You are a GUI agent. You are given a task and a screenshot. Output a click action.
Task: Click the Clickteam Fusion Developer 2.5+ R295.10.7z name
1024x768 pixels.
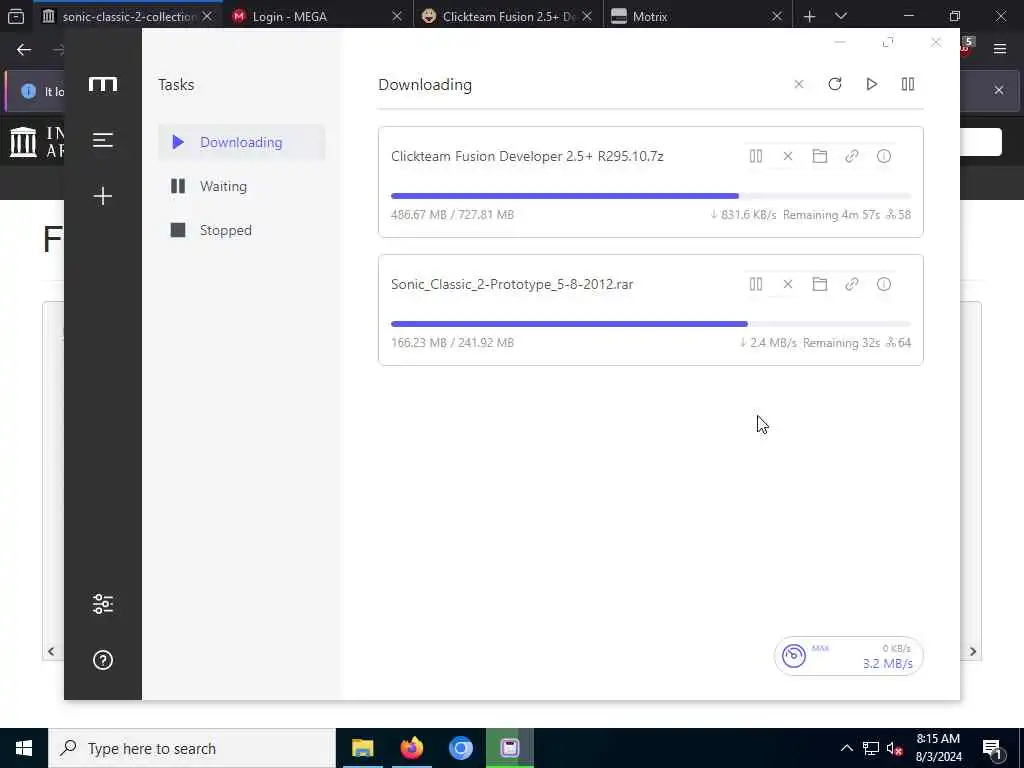point(527,156)
